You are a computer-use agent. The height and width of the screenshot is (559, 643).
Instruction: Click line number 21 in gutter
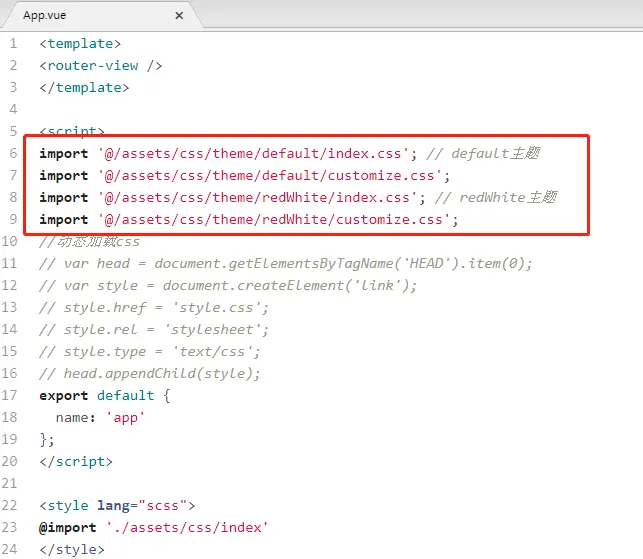pos(9,484)
